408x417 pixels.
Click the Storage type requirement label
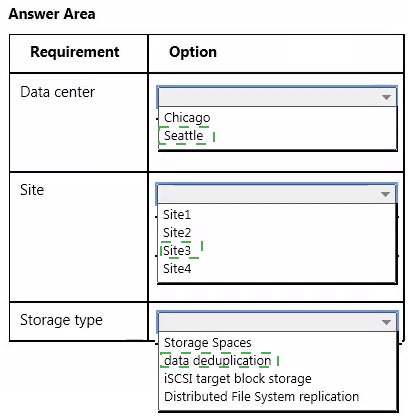(61, 320)
